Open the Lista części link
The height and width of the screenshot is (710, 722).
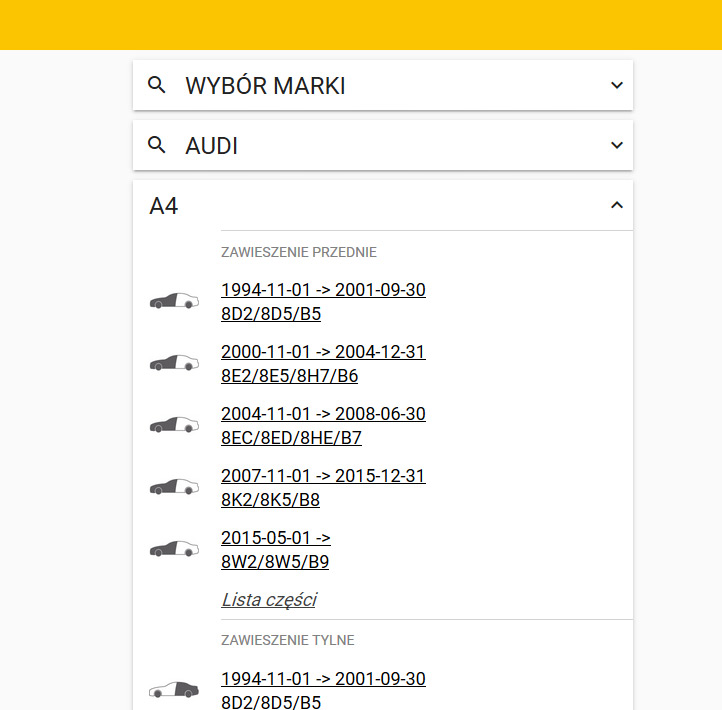268,600
